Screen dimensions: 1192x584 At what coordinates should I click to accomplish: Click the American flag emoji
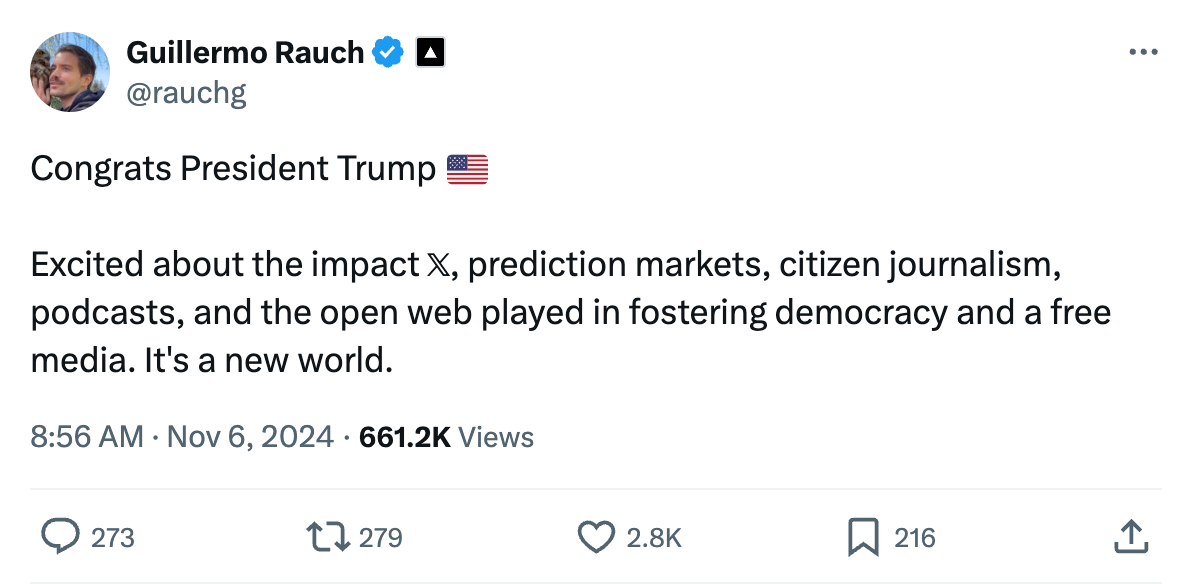(467, 169)
